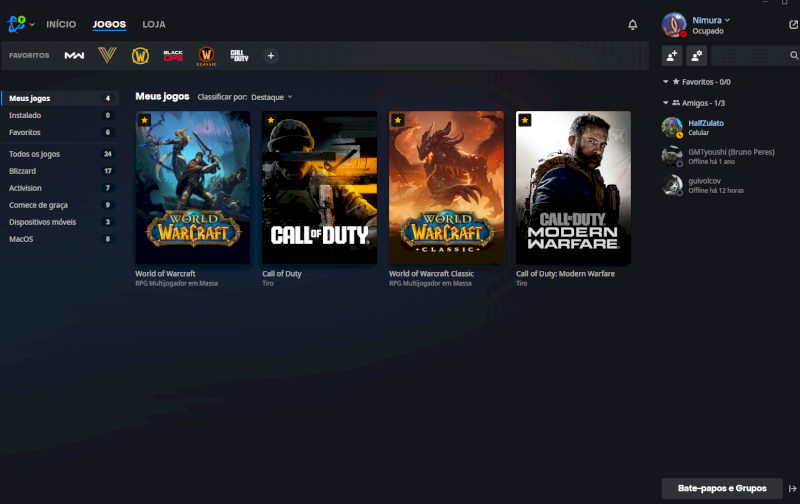This screenshot has width=800, height=504.
Task: Pop out the friends panel window
Action: pyautogui.click(x=793, y=24)
